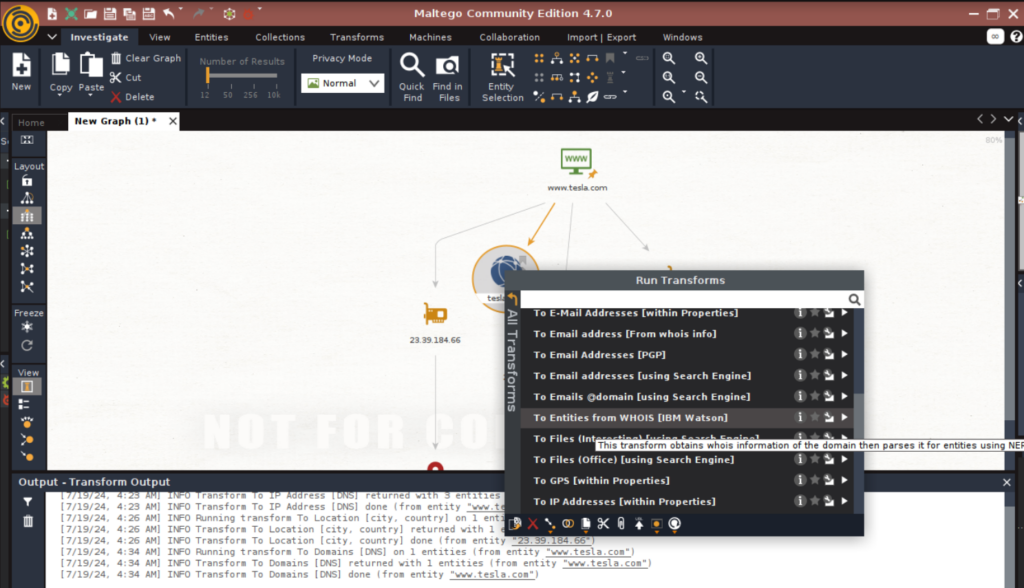1024x588 pixels.
Task: Click the open folder icon in title bar
Action: tap(90, 14)
